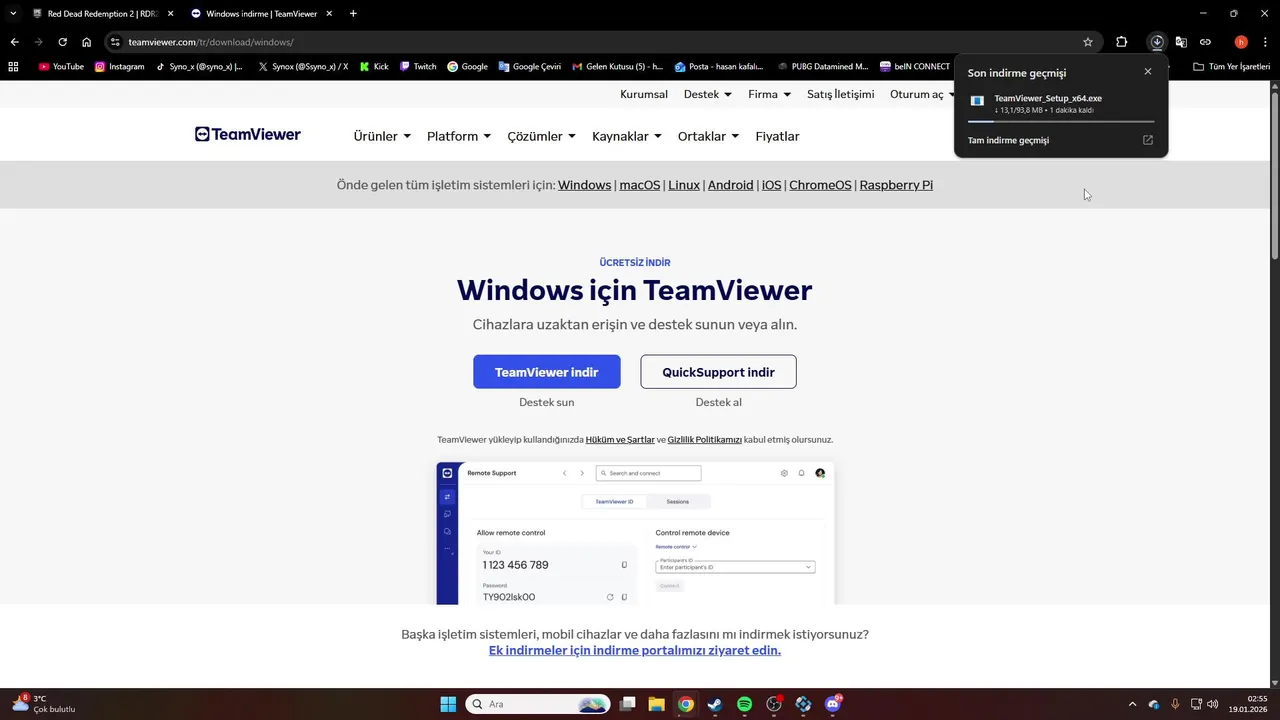Open Tam indirme geçmişi
Viewport: 1280px width, 720px height.
coord(1008,140)
